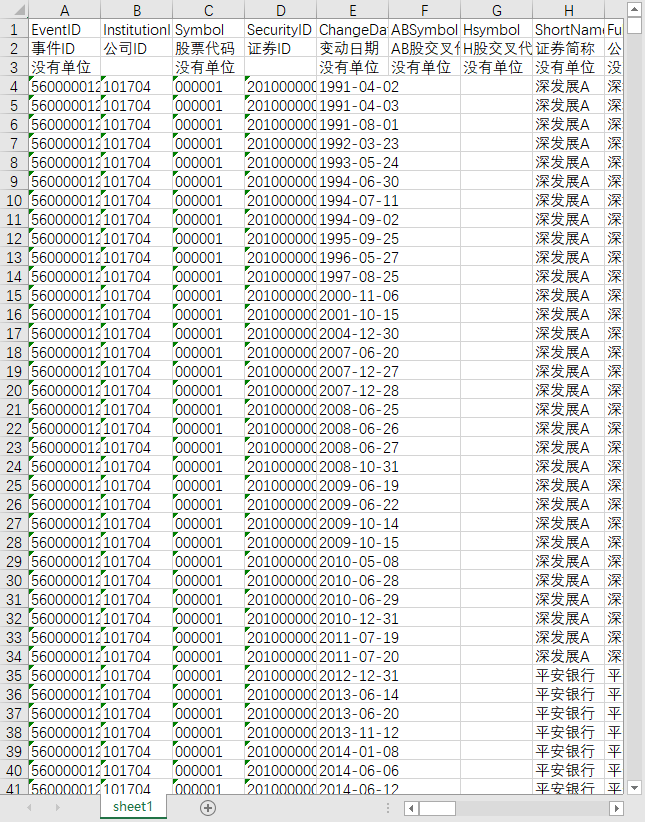Click the ABSymbol header cell
Image resolution: width=645 pixels, height=822 pixels.
click(424, 29)
